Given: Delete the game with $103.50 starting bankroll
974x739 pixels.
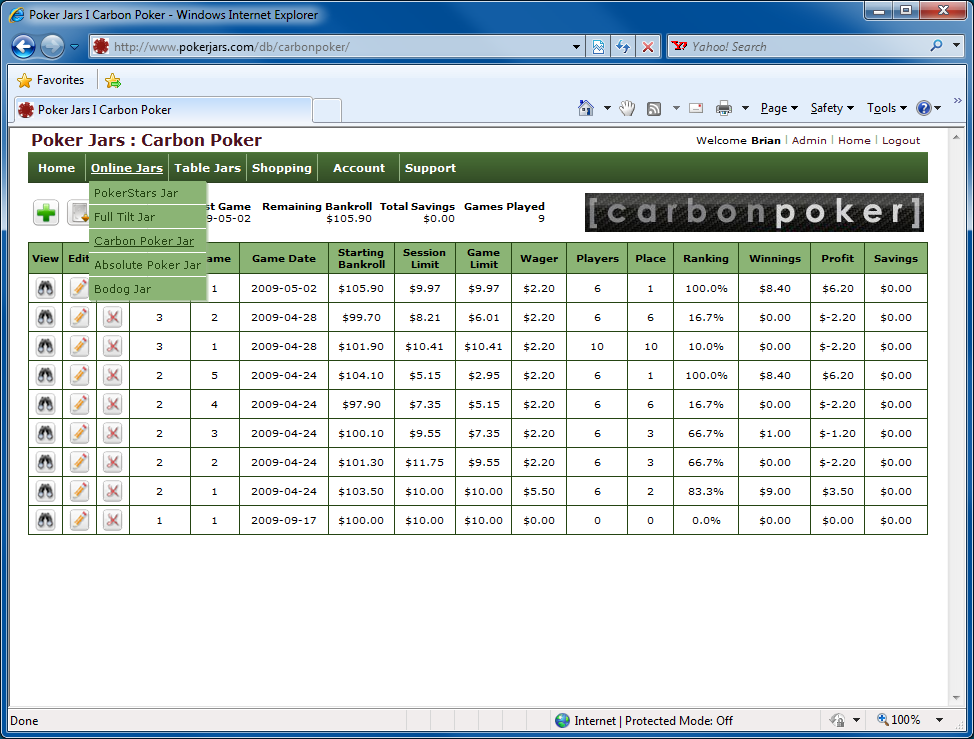Looking at the screenshot, I should tap(112, 491).
